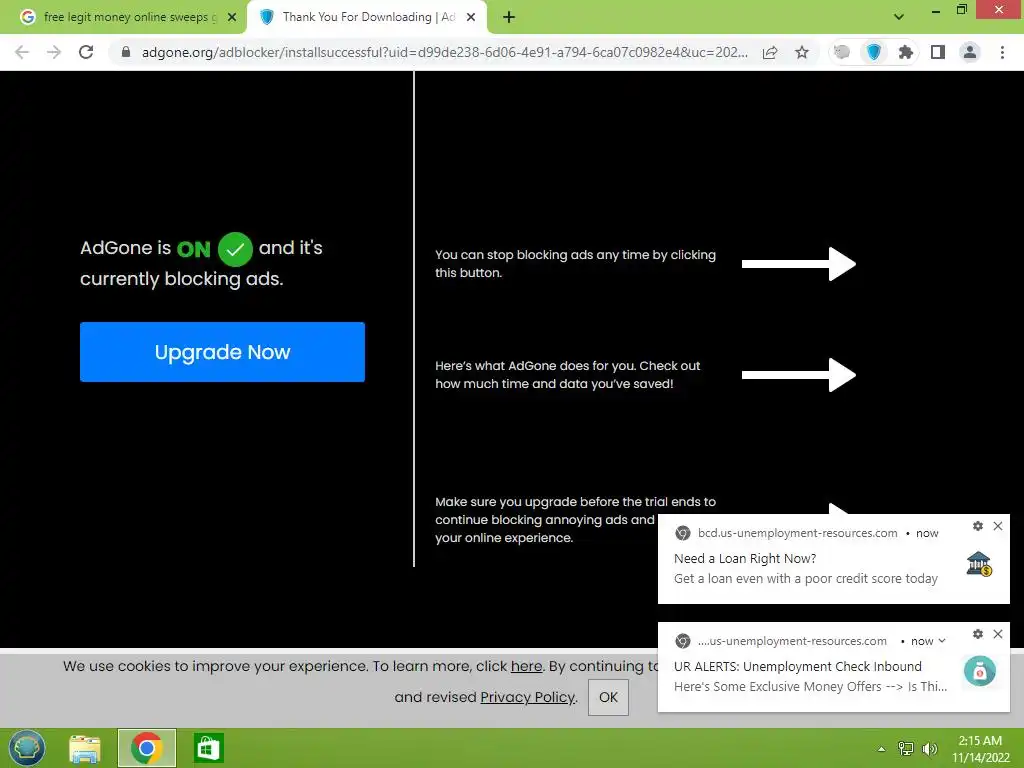The height and width of the screenshot is (768, 1024).
Task: Reload the current page
Action: 86,52
